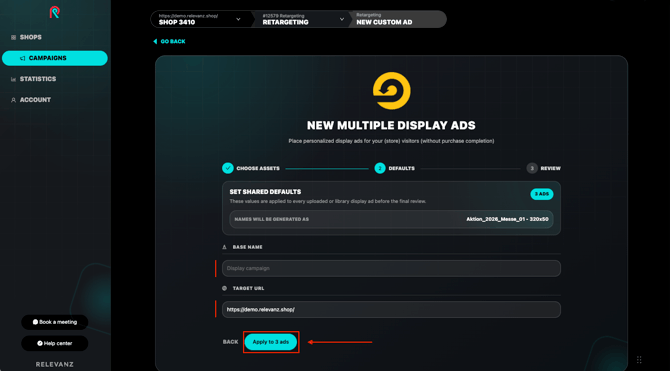The height and width of the screenshot is (371, 670).
Task: Click the Review step label
Action: (550, 168)
